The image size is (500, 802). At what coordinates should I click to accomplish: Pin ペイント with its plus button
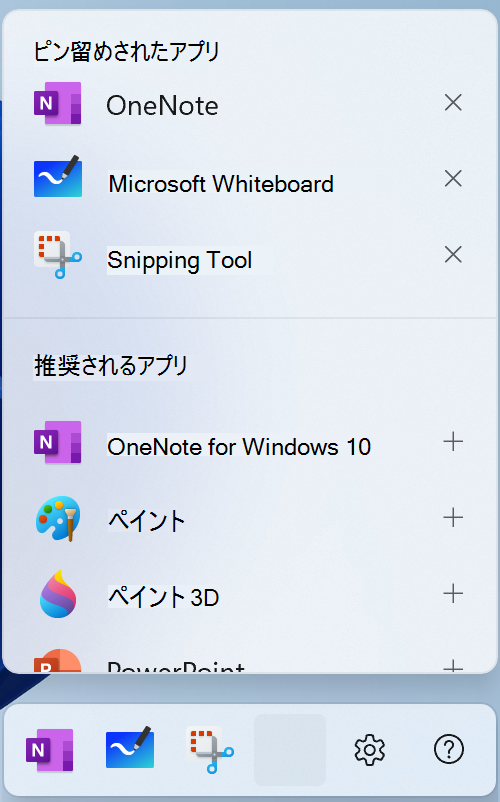point(453,518)
